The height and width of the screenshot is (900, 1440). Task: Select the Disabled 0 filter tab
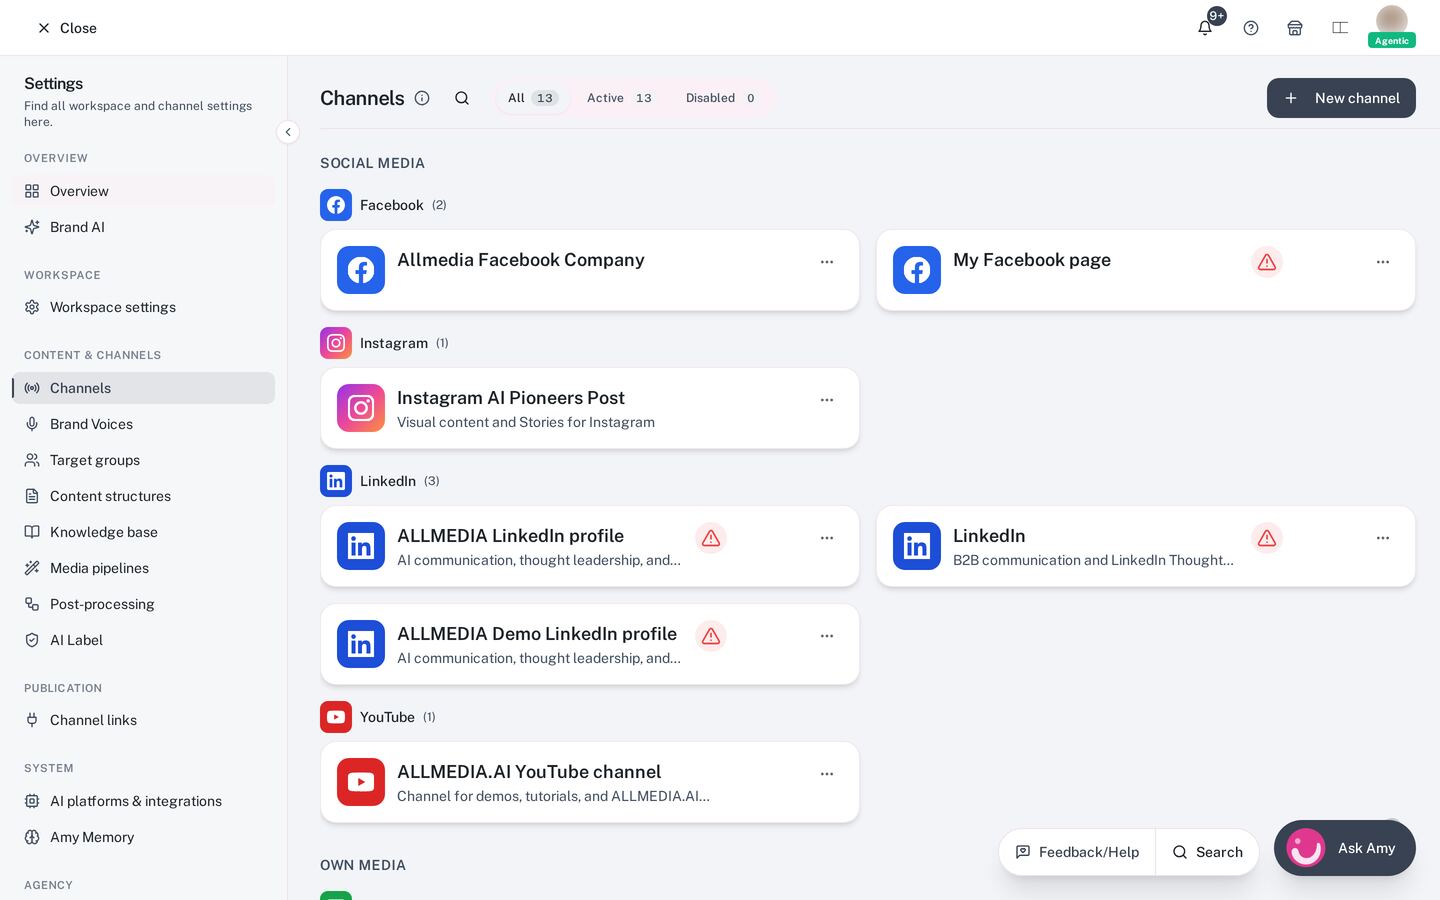tap(721, 98)
